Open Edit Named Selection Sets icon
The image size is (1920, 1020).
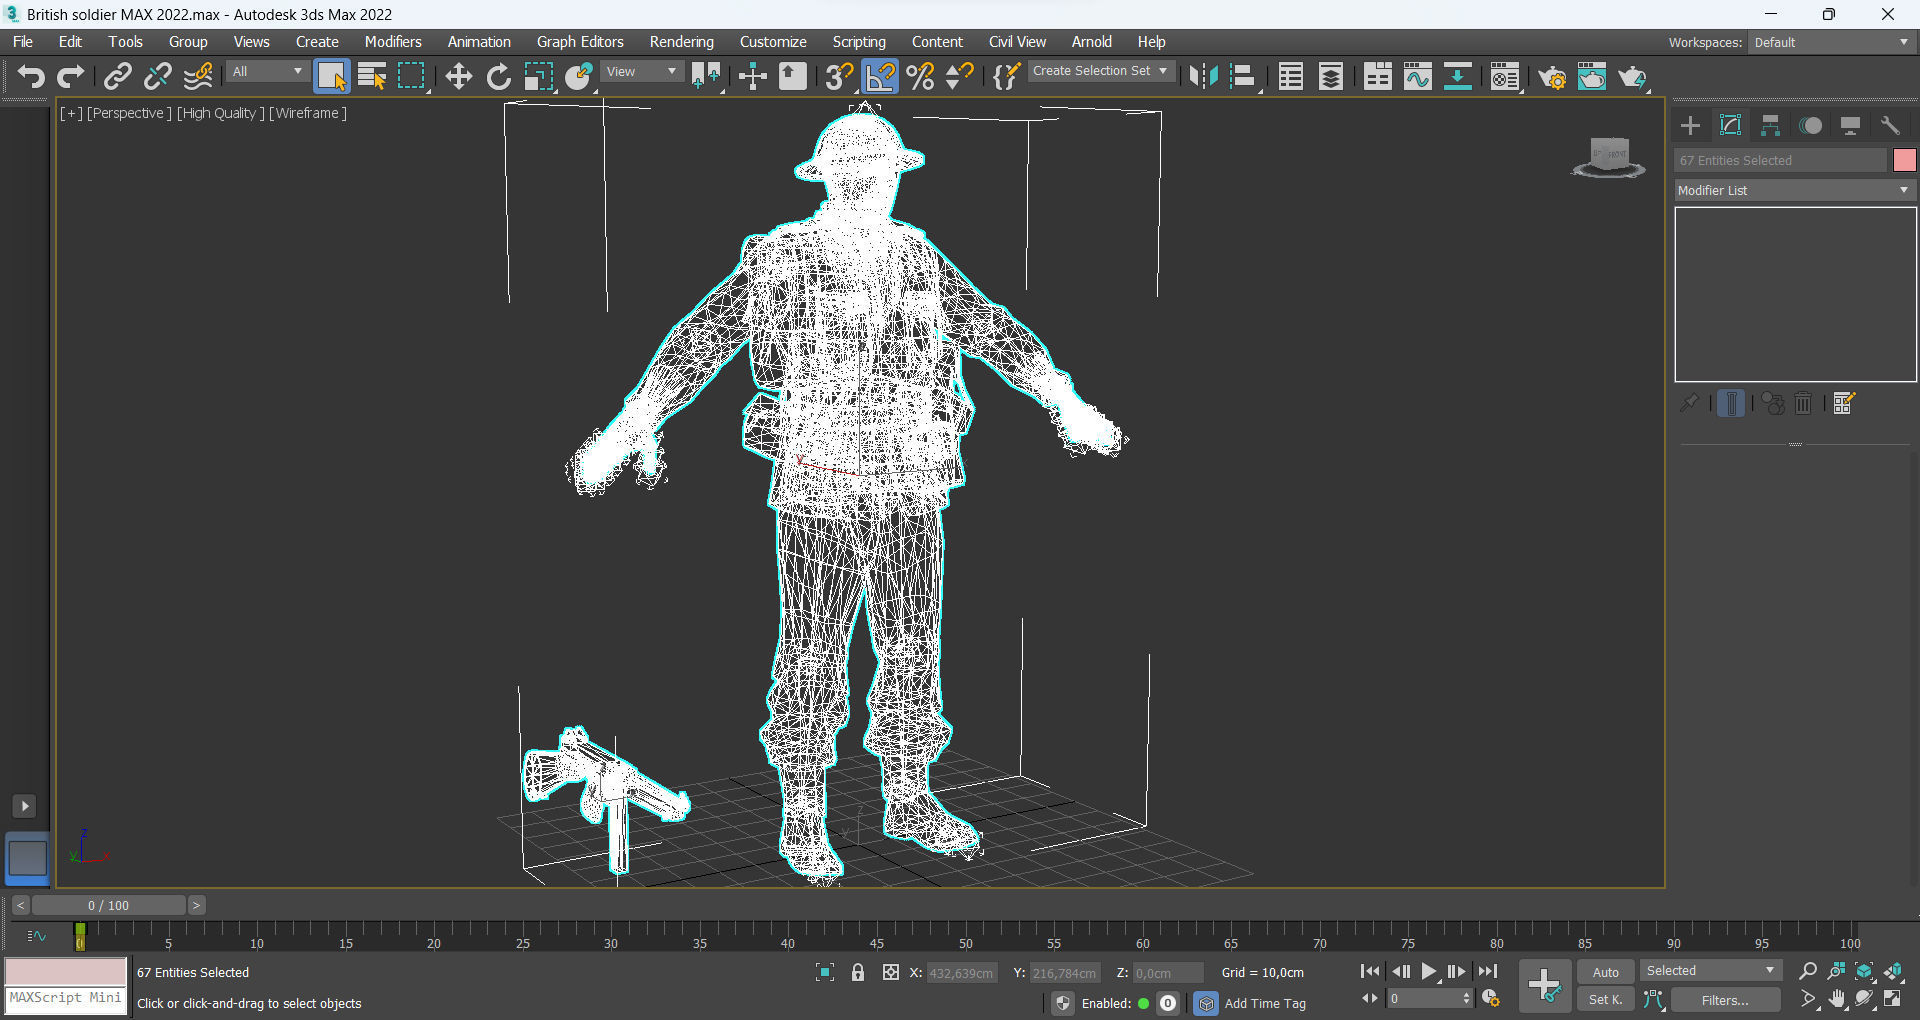point(1006,77)
